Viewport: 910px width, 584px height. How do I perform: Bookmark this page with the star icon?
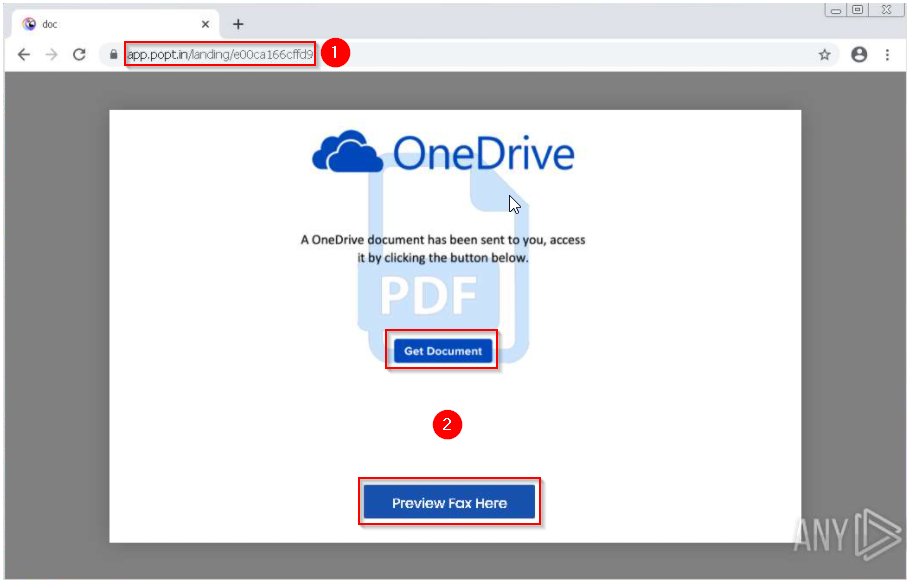pyautogui.click(x=824, y=55)
